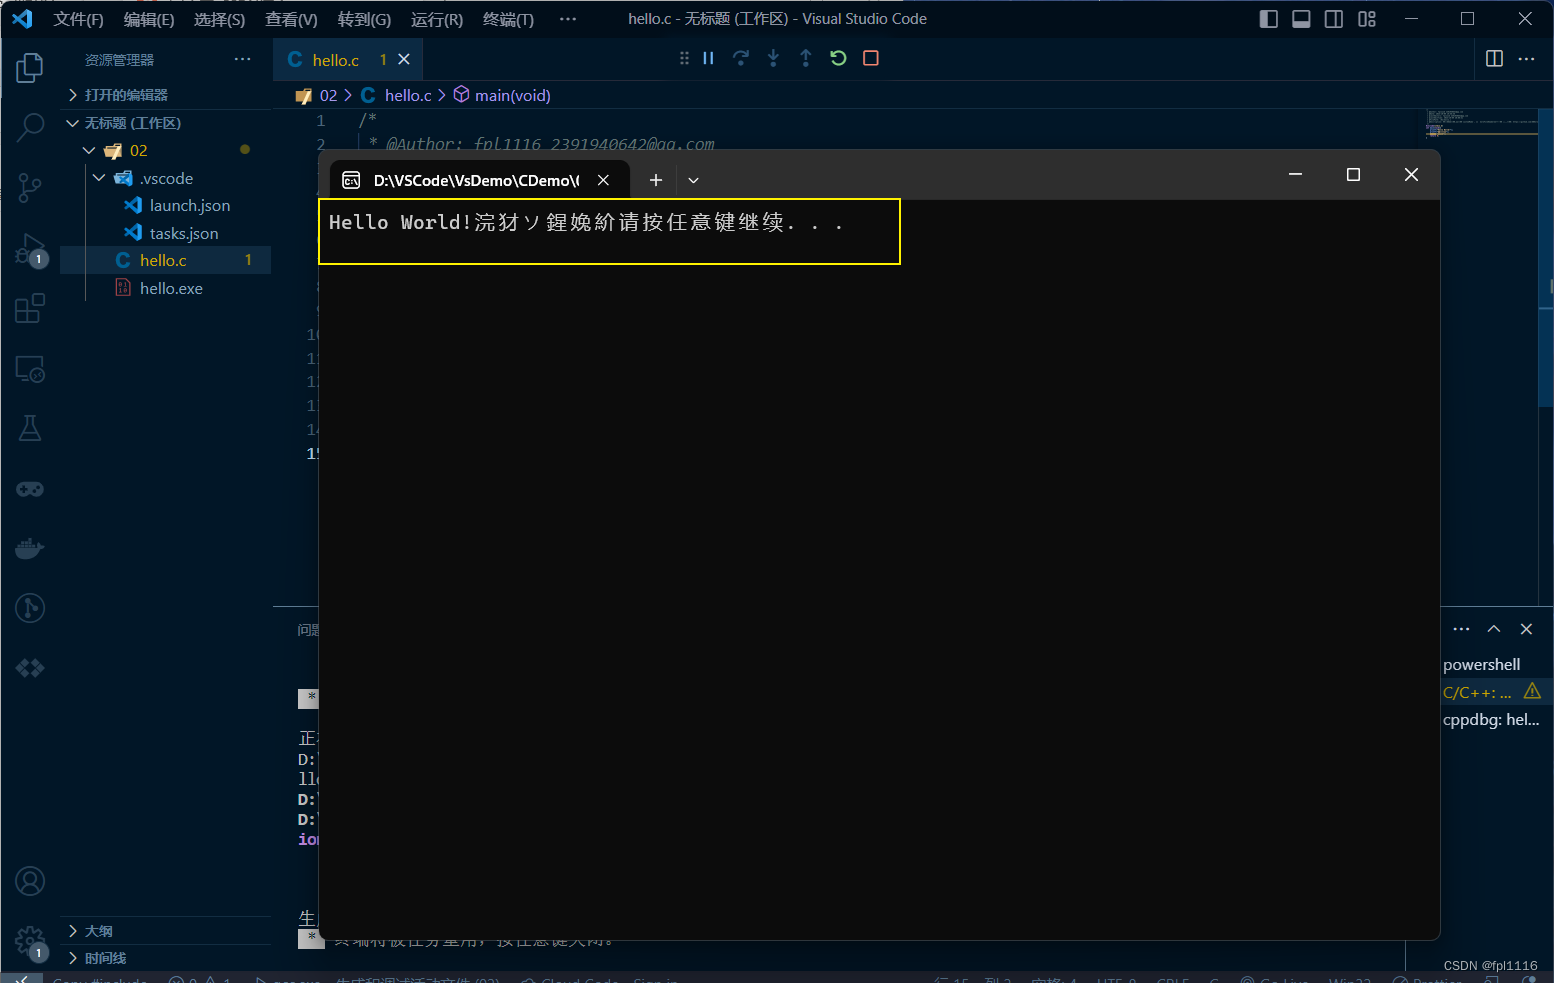Open the terminal launch profile dropdown arrow

coord(693,180)
